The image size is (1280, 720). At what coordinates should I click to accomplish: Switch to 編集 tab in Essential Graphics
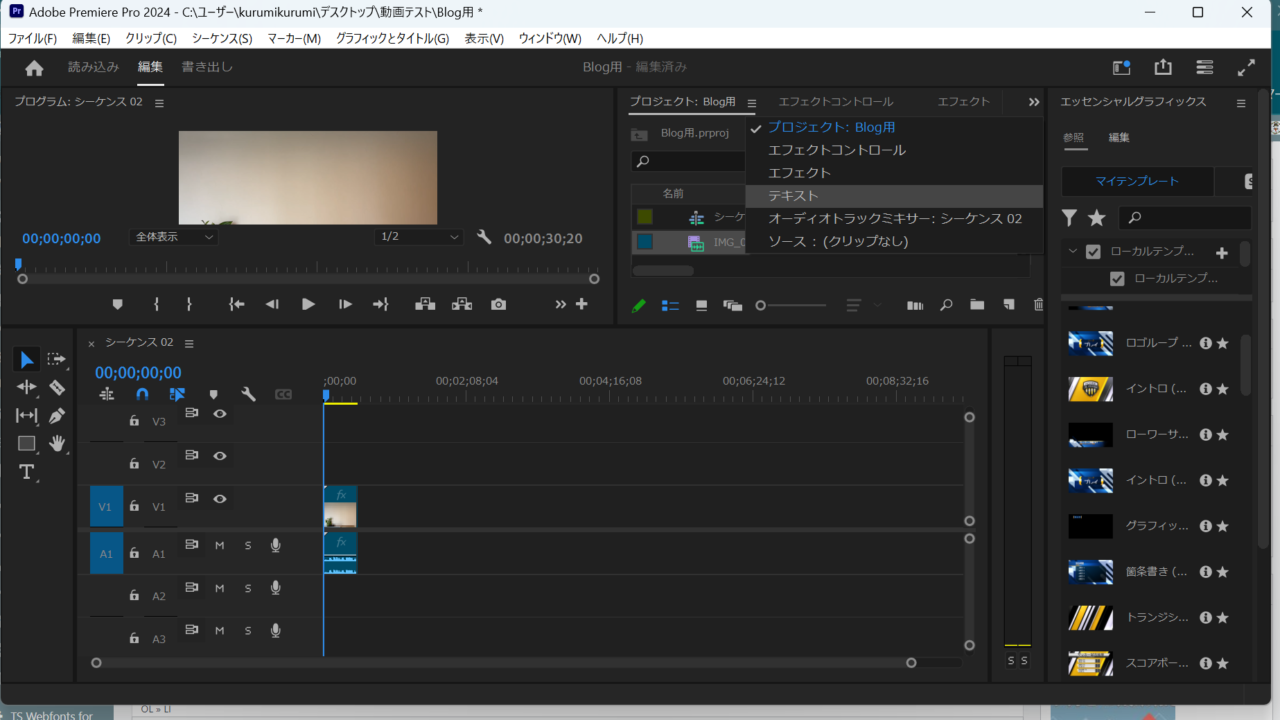tap(1119, 137)
